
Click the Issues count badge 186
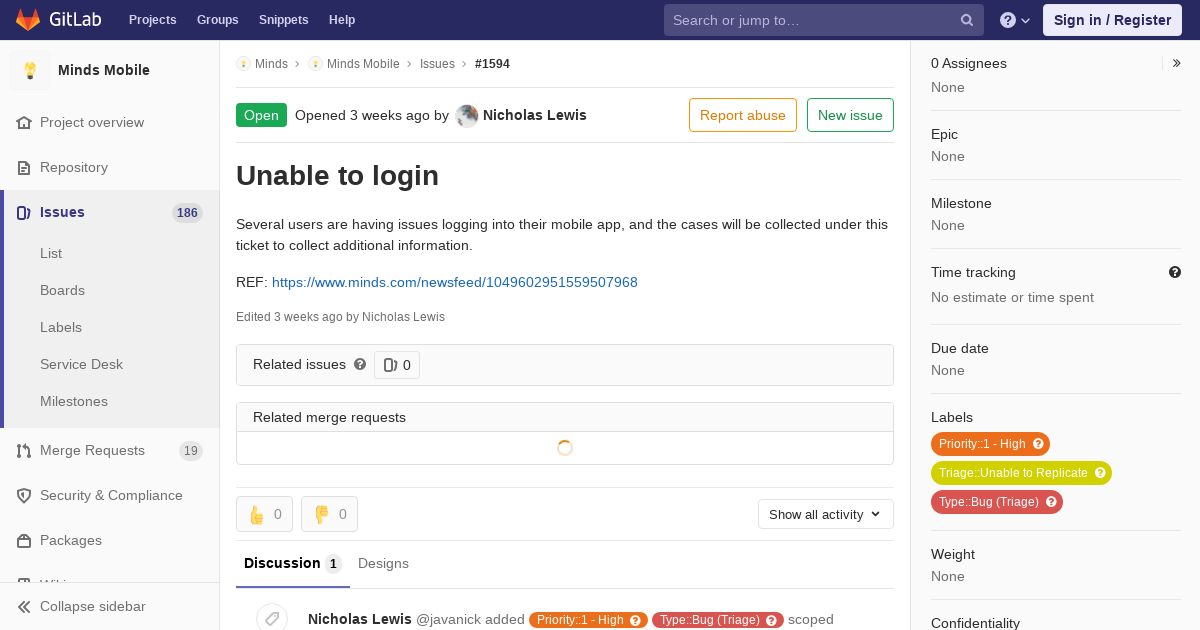(187, 213)
